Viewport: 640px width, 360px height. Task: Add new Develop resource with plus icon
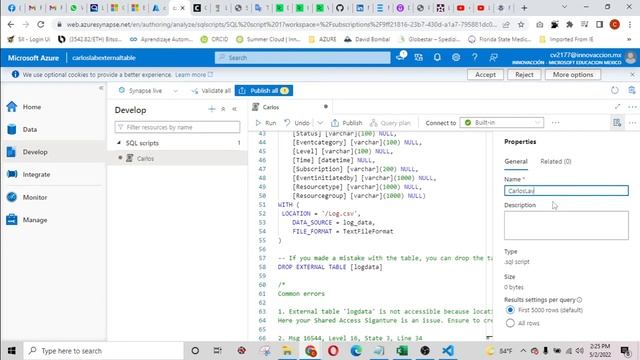pyautogui.click(x=211, y=109)
